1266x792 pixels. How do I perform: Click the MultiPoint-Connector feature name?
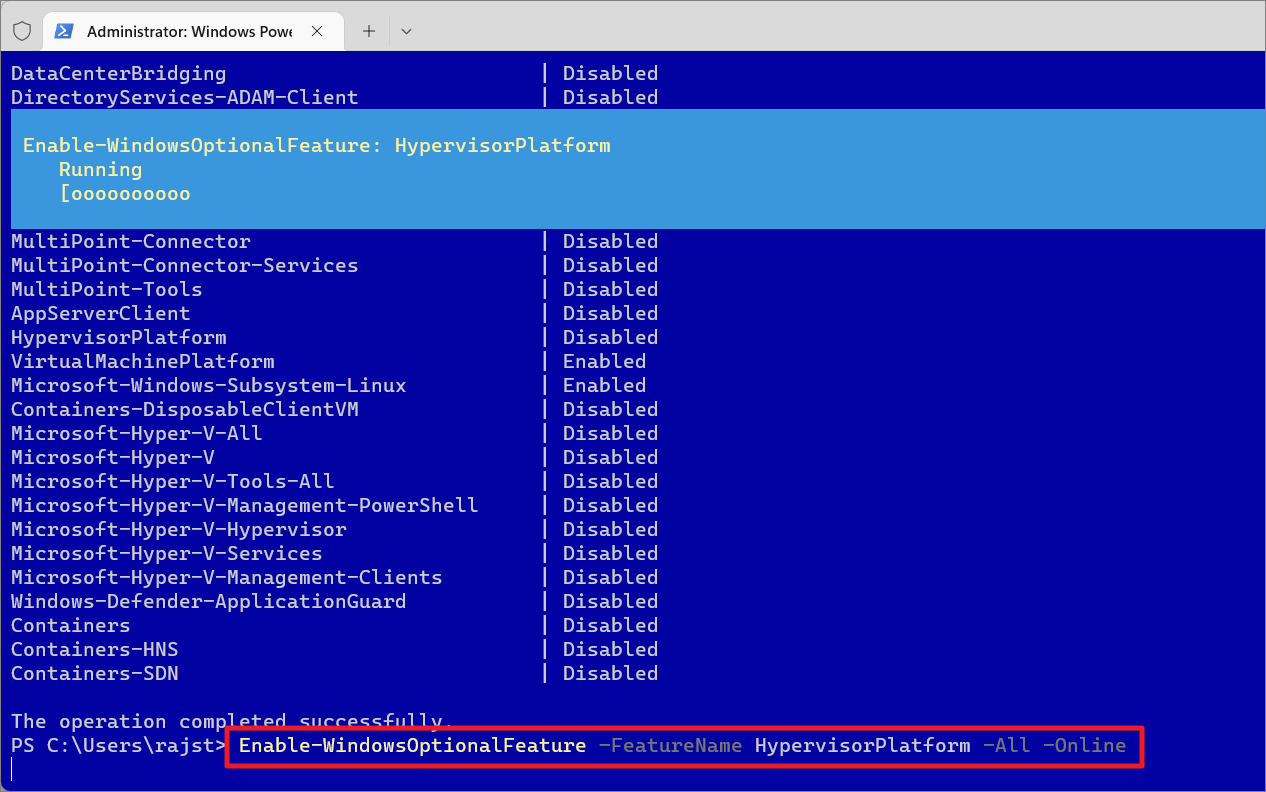pos(130,241)
